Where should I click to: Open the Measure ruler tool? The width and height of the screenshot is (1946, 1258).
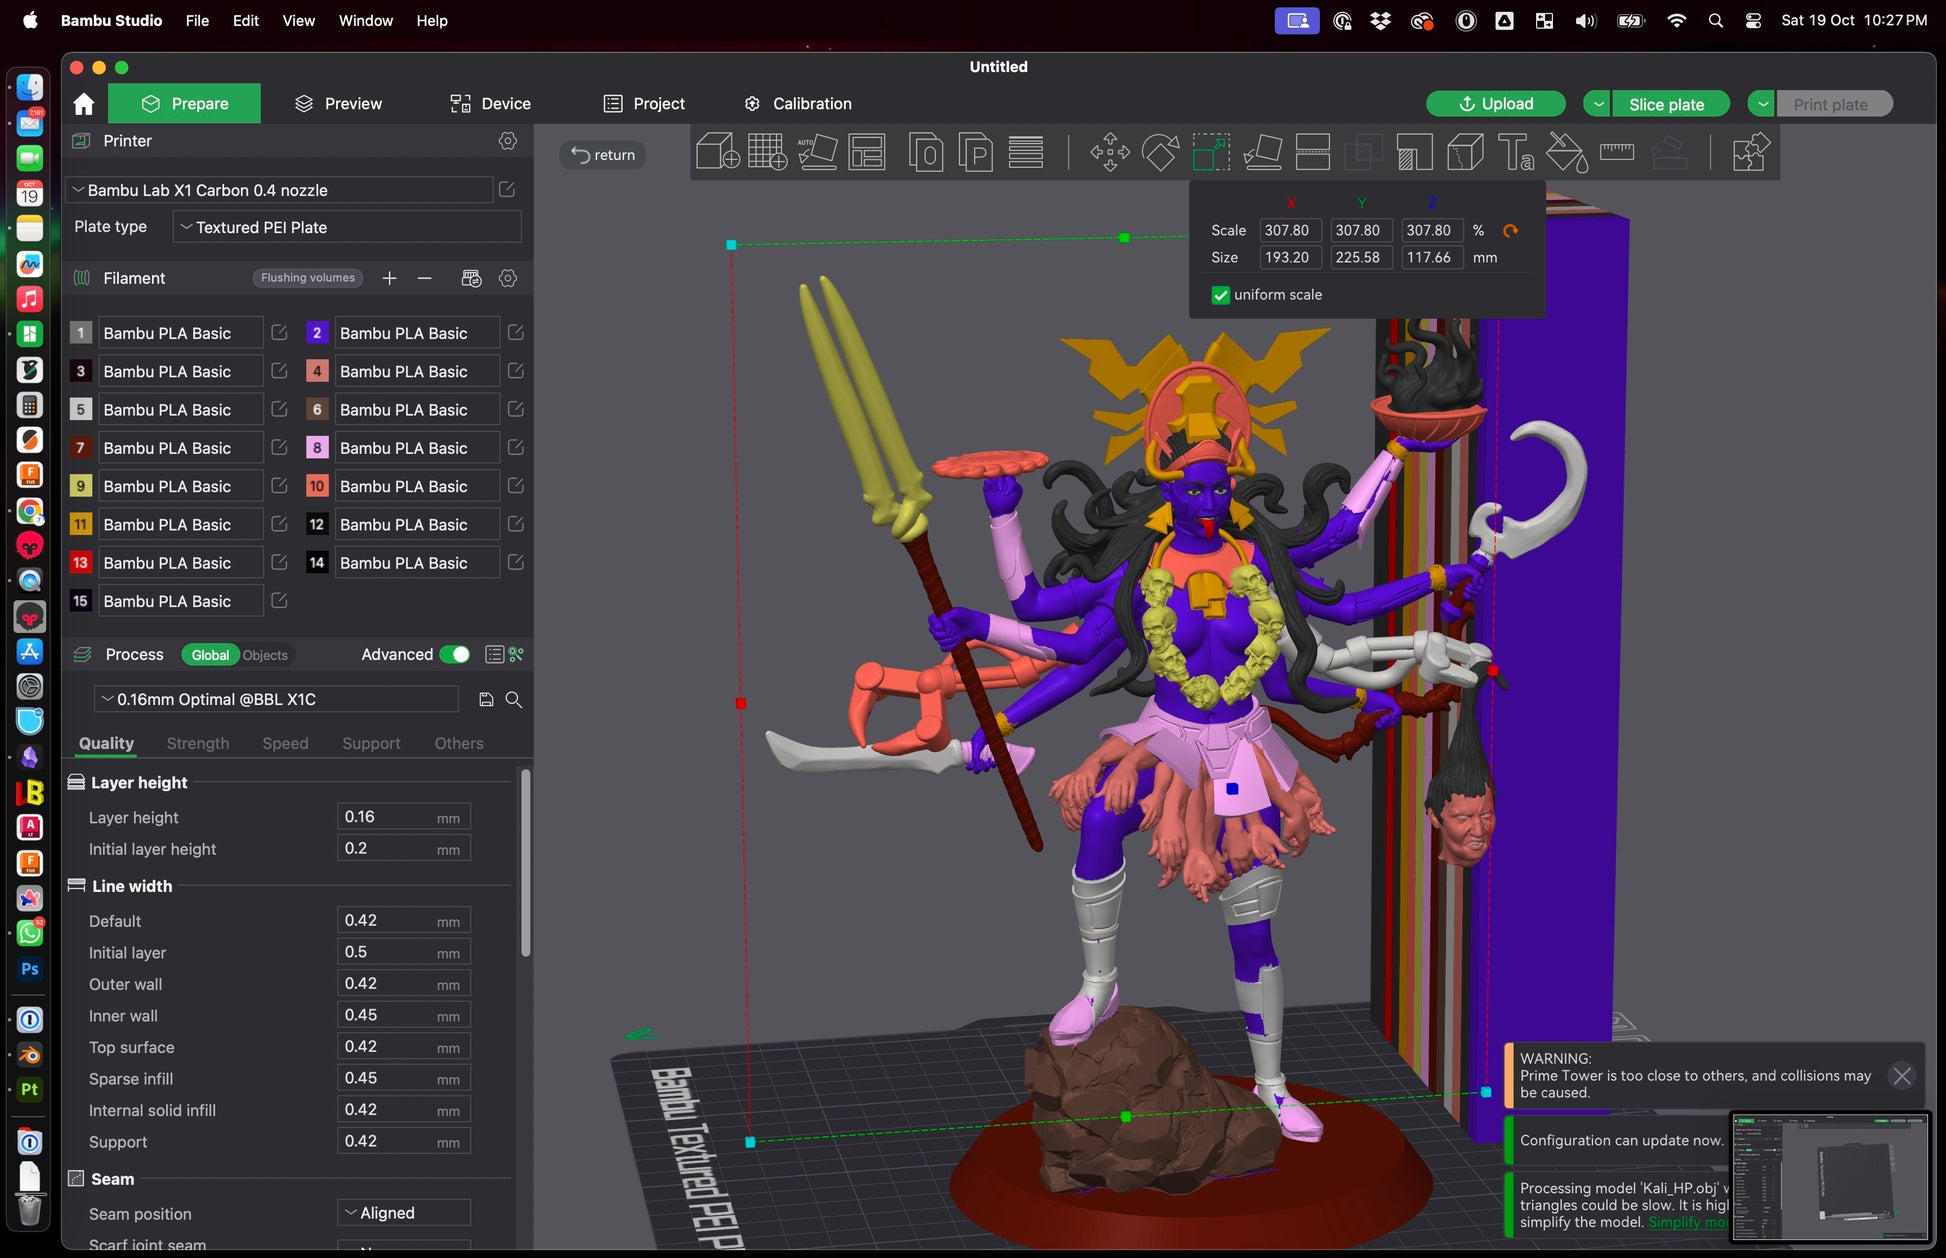[1616, 153]
